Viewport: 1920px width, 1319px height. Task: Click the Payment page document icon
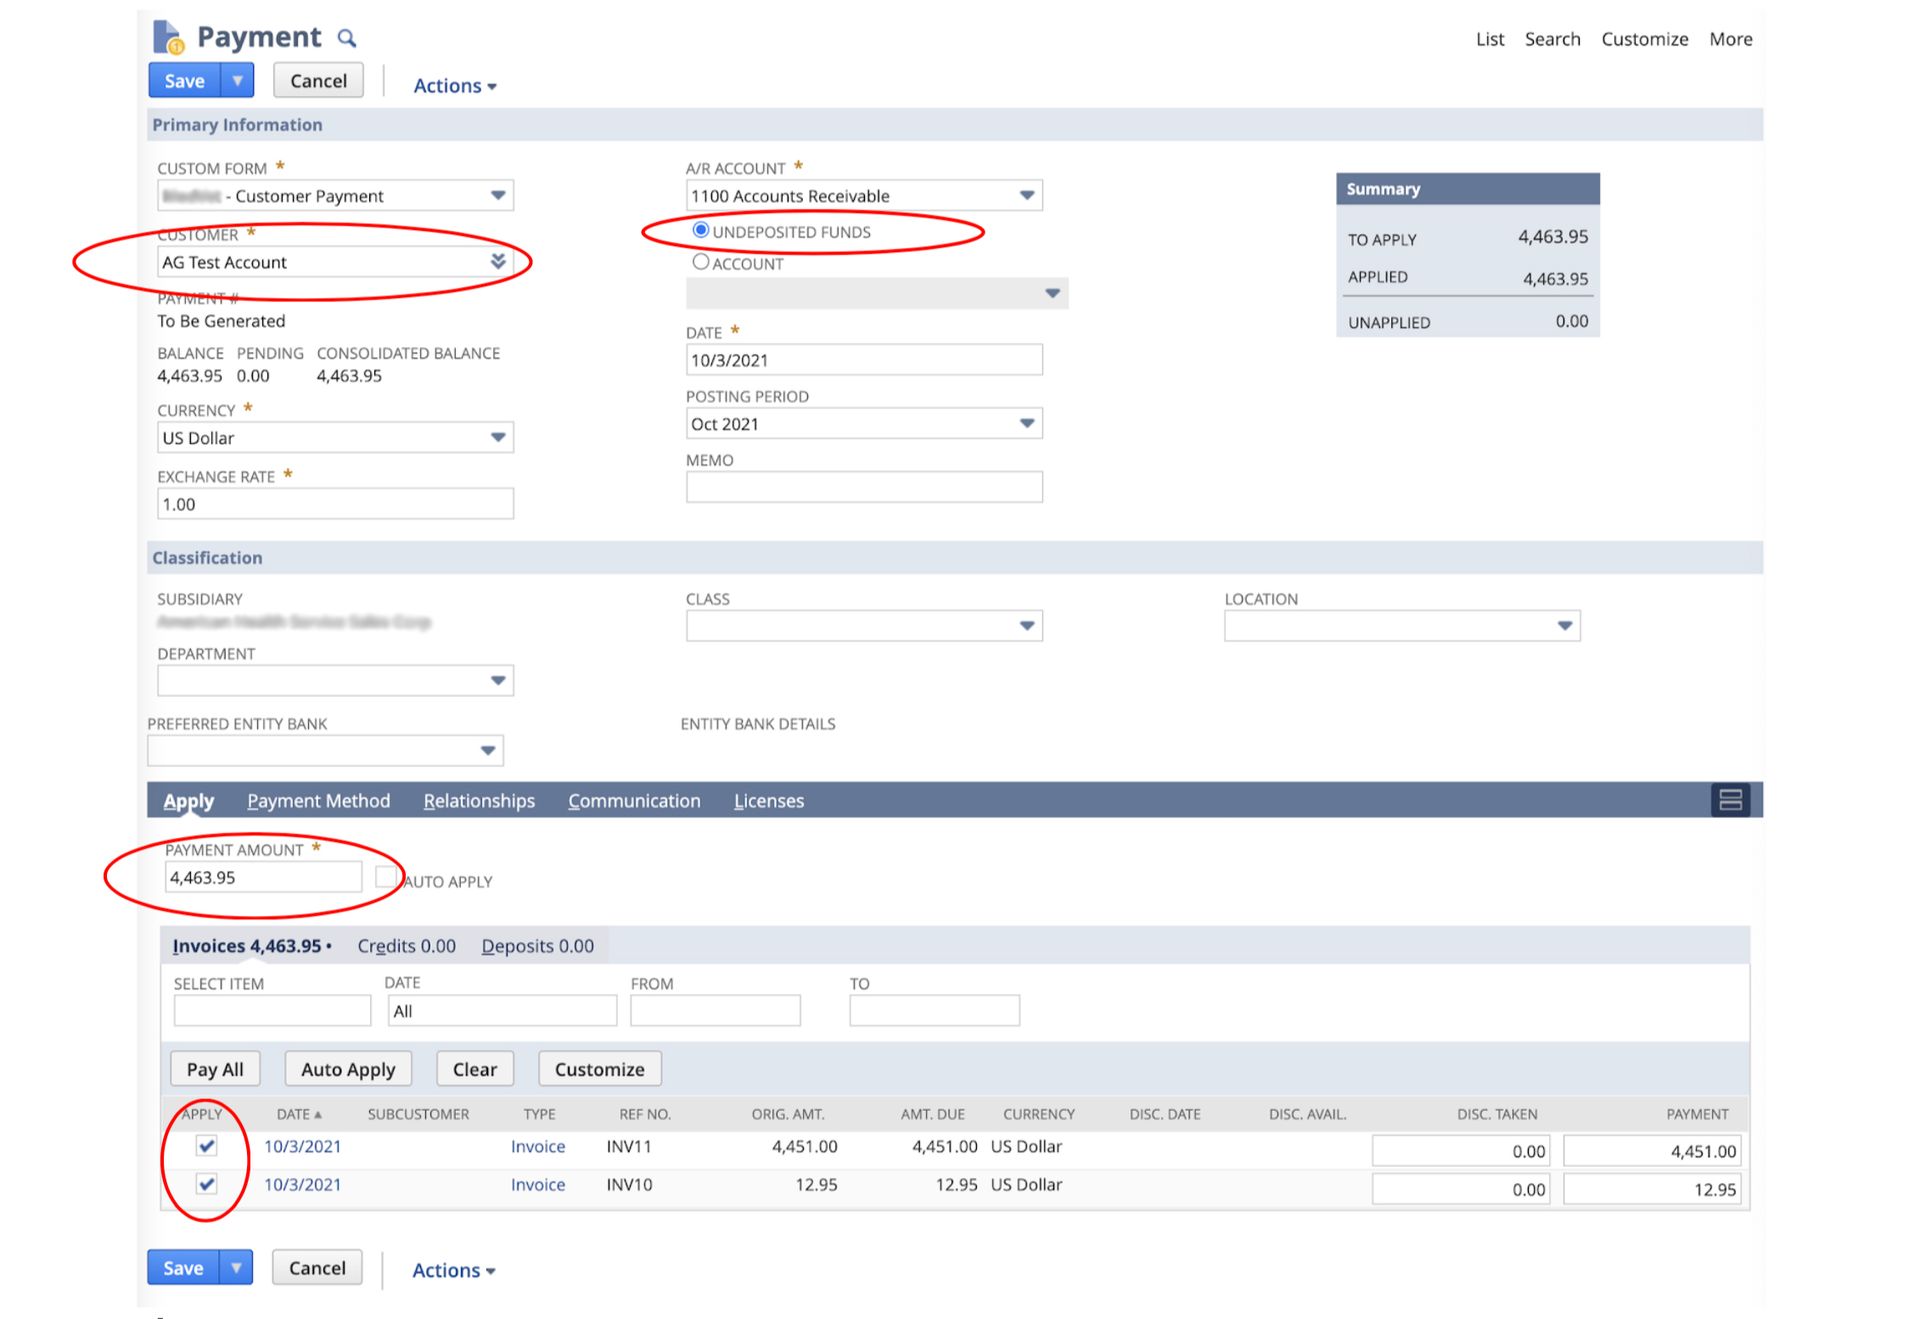click(x=168, y=37)
